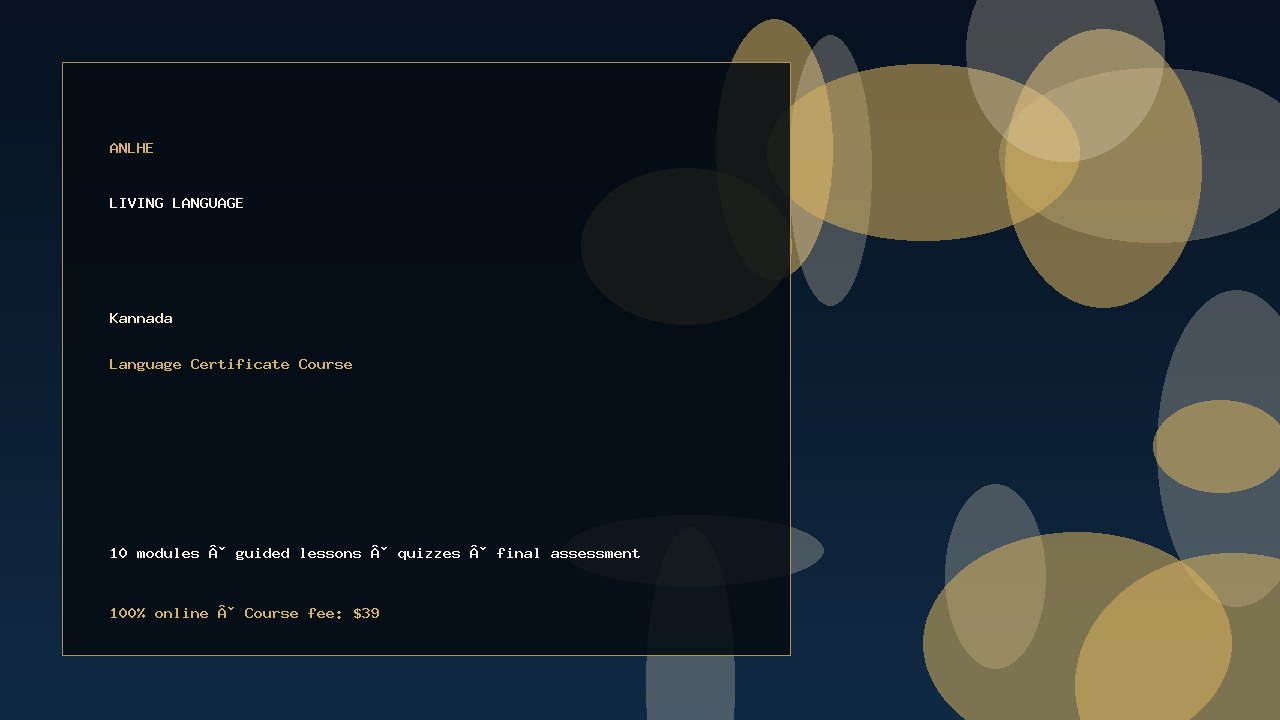
Task: Click the Language Certificate Course subtitle
Action: click(x=231, y=364)
